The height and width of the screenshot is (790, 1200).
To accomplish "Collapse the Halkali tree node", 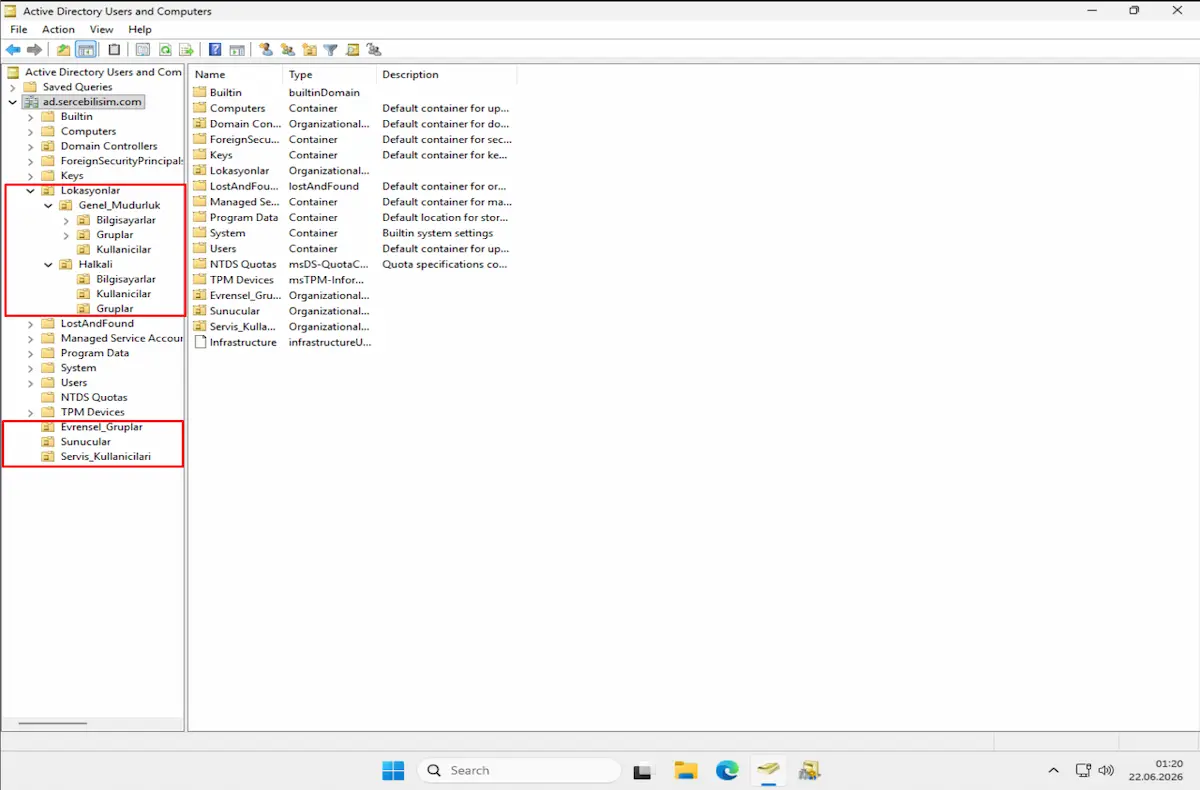I will (48, 264).
